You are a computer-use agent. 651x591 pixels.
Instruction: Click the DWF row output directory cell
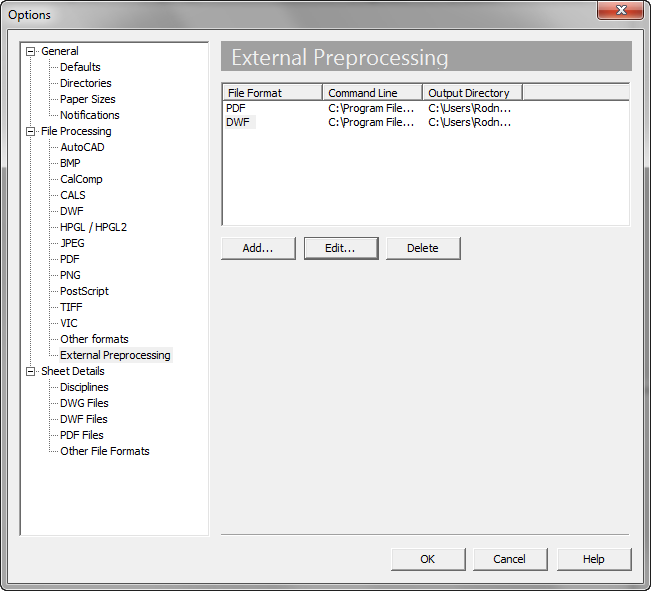[470, 122]
